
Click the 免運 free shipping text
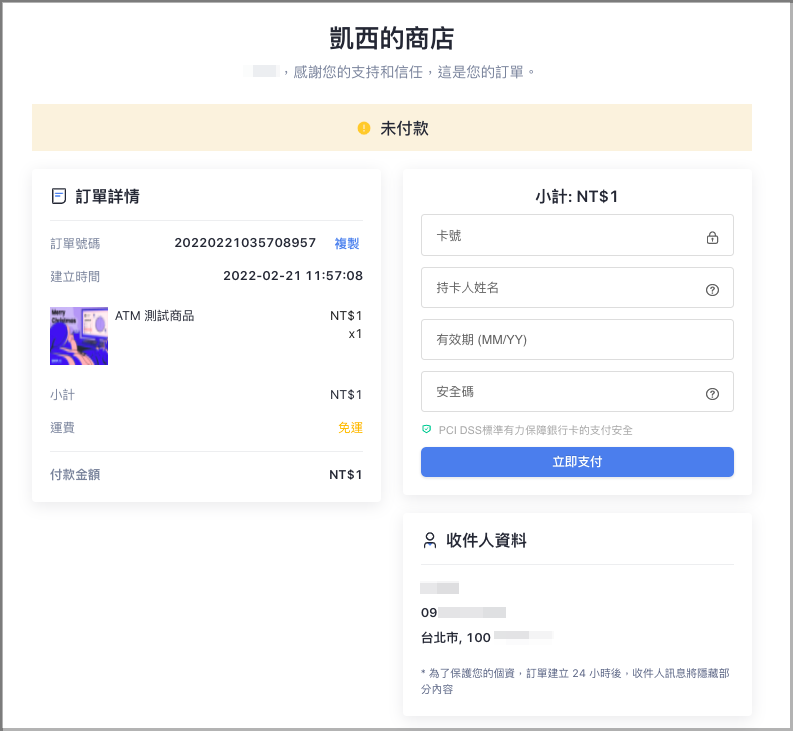(x=350, y=428)
